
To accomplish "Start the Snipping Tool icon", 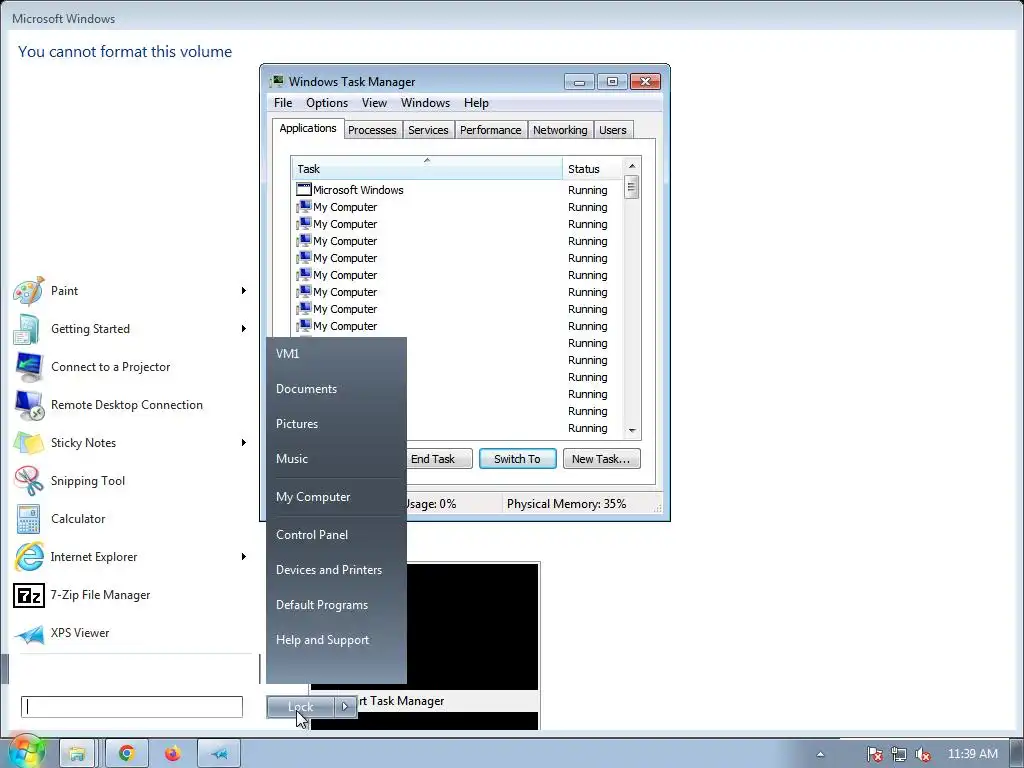I will pyautogui.click(x=29, y=481).
